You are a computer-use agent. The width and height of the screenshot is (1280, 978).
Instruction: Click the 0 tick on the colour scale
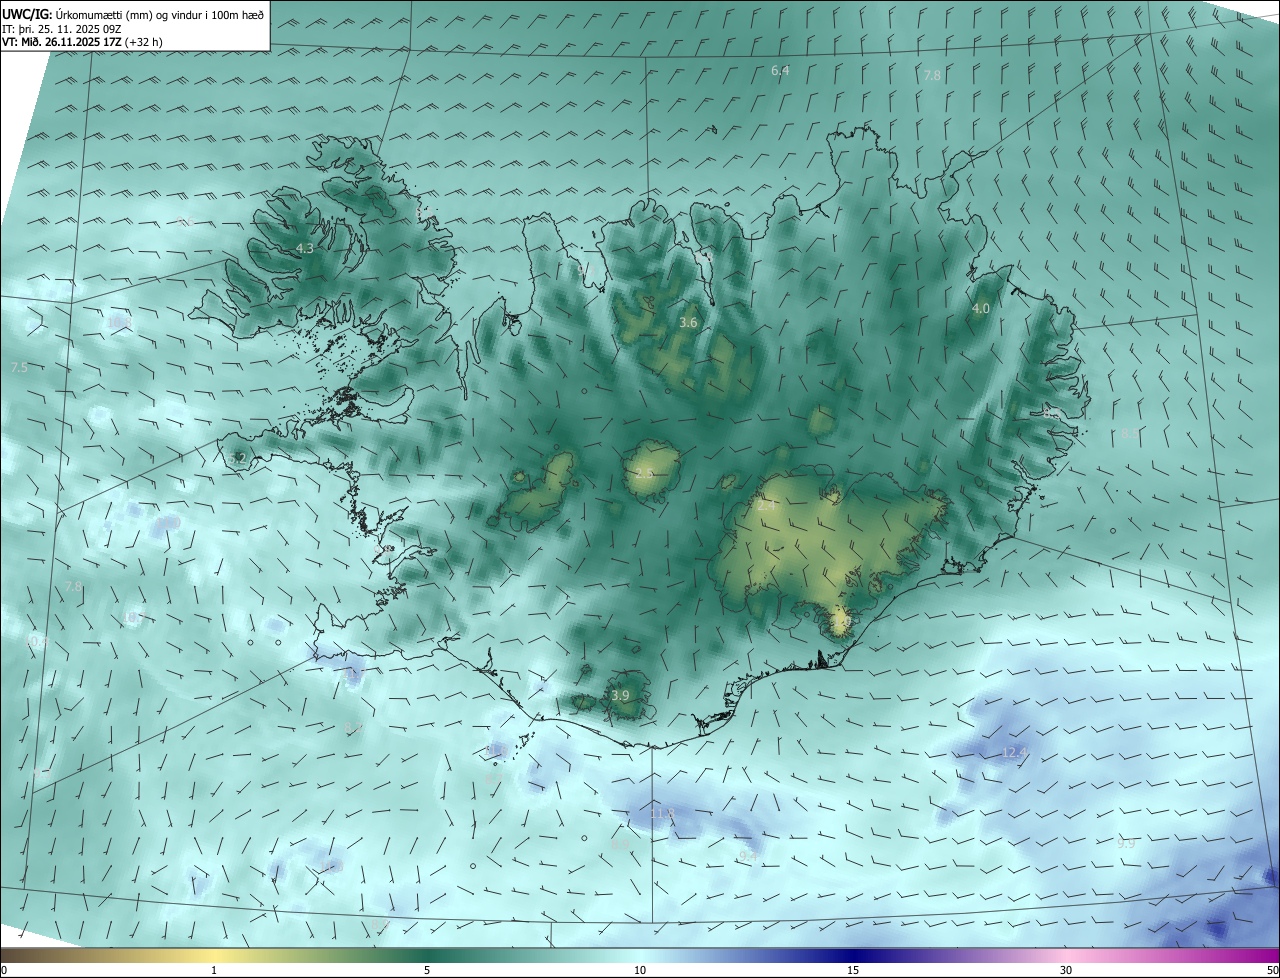pos(4,970)
